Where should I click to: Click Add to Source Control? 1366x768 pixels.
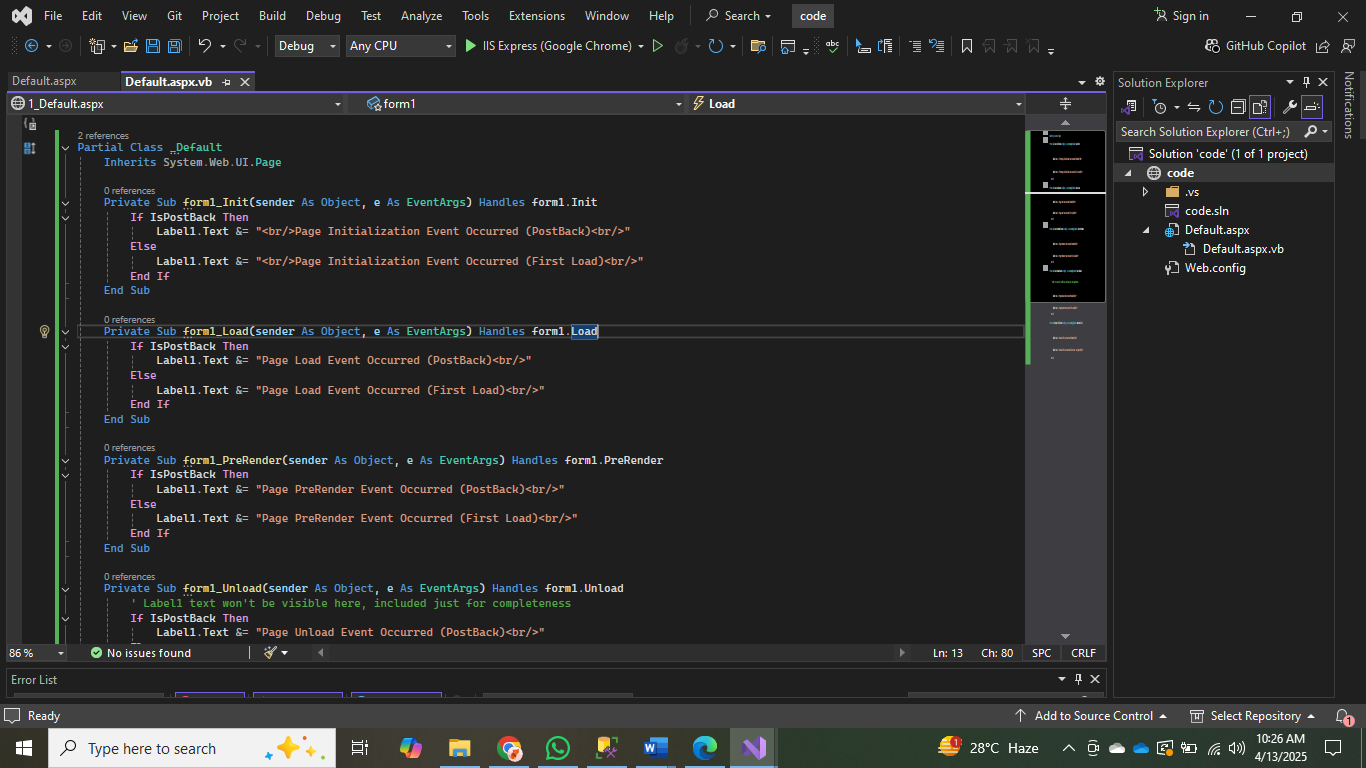1091,716
